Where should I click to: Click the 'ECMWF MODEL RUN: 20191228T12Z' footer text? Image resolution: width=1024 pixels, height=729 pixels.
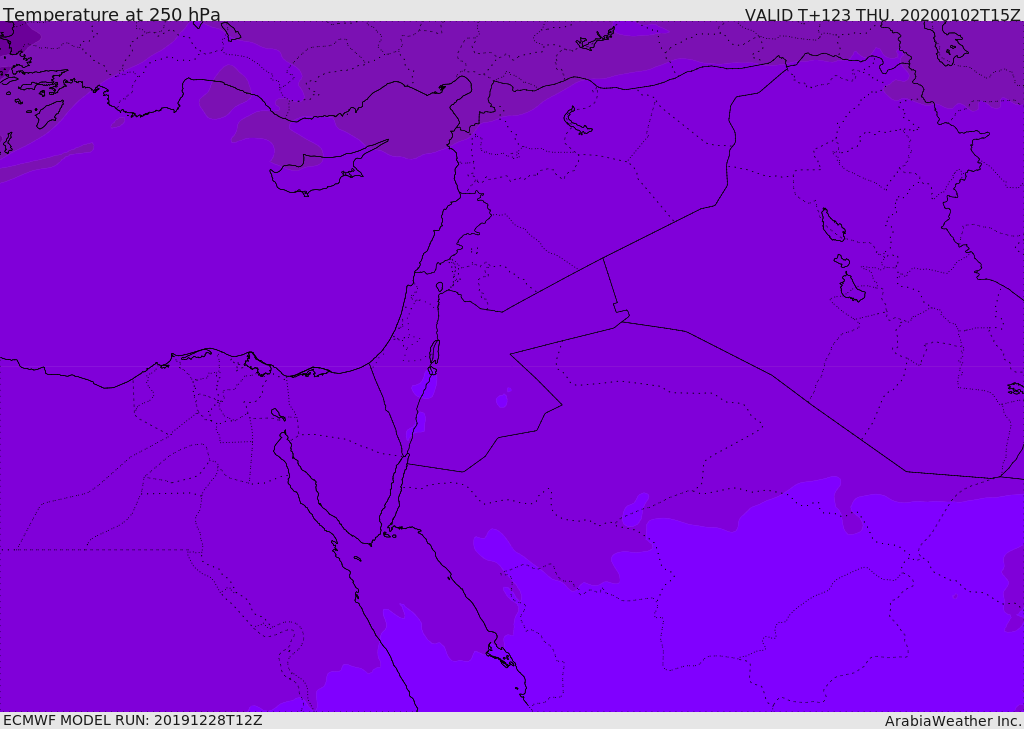(133, 721)
